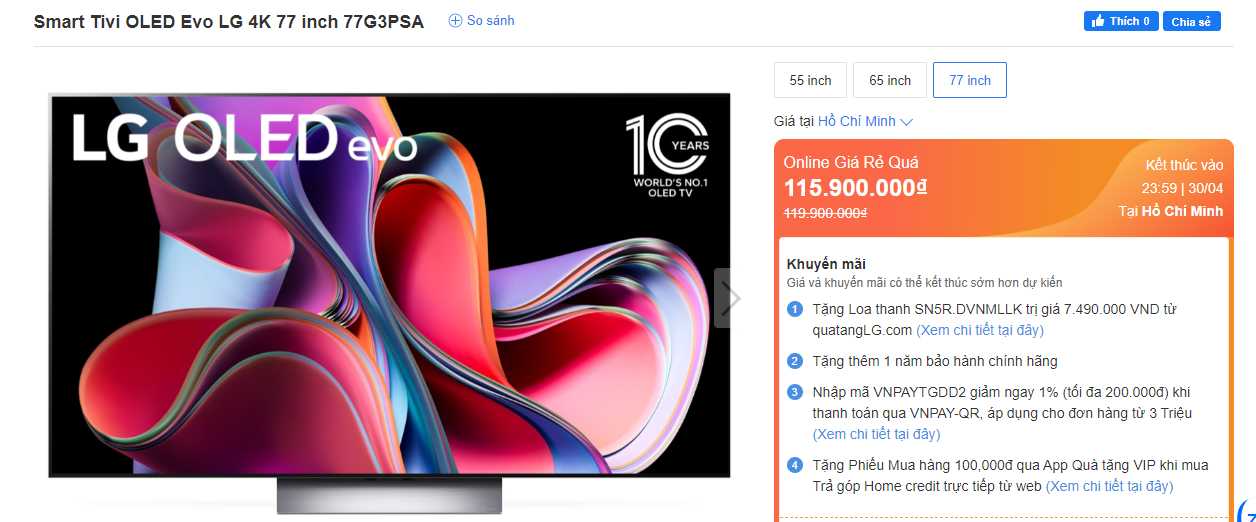Select the 77 inch size option
Screen dimensions: 1256x522
[970, 80]
